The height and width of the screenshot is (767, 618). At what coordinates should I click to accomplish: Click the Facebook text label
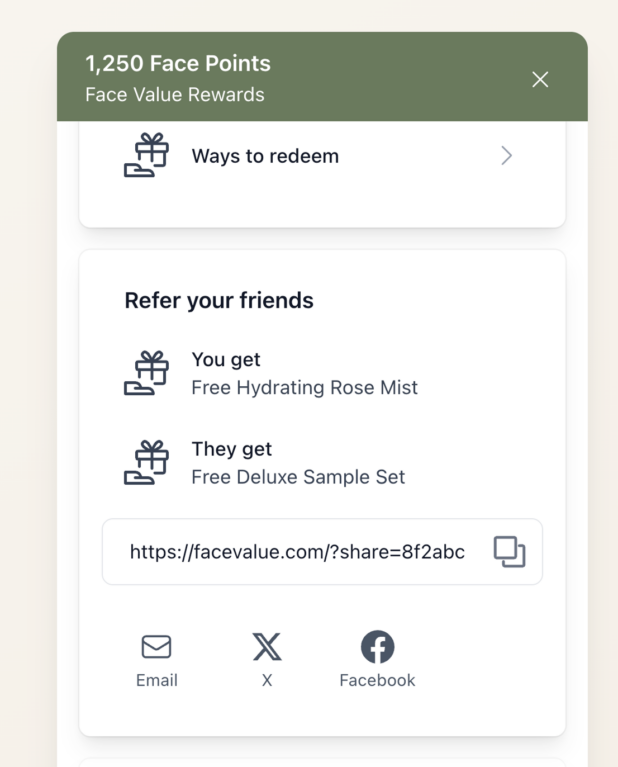(x=377, y=680)
